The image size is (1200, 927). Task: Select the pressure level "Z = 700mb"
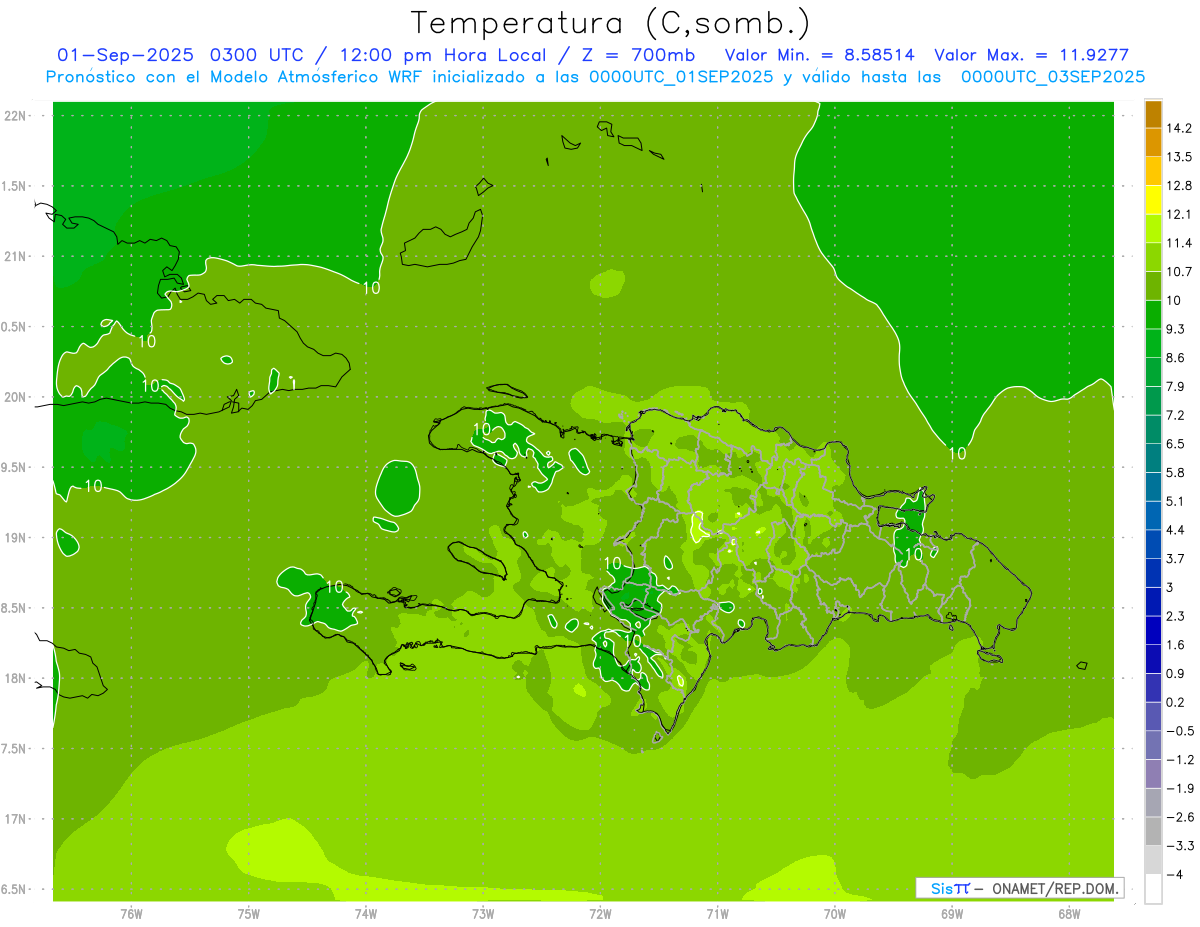tap(639, 55)
